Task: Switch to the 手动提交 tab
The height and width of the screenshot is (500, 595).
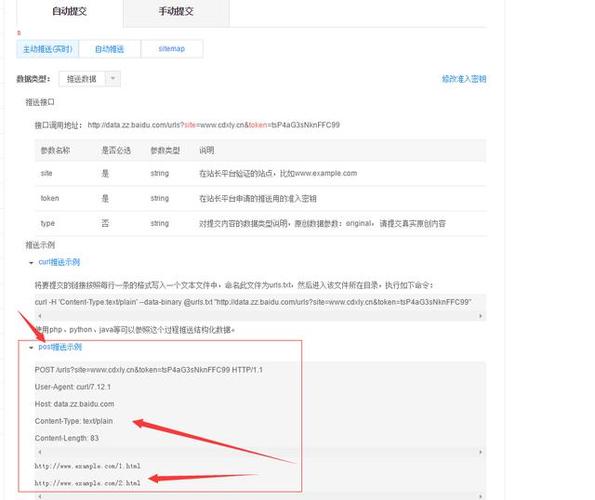Action: click(176, 12)
